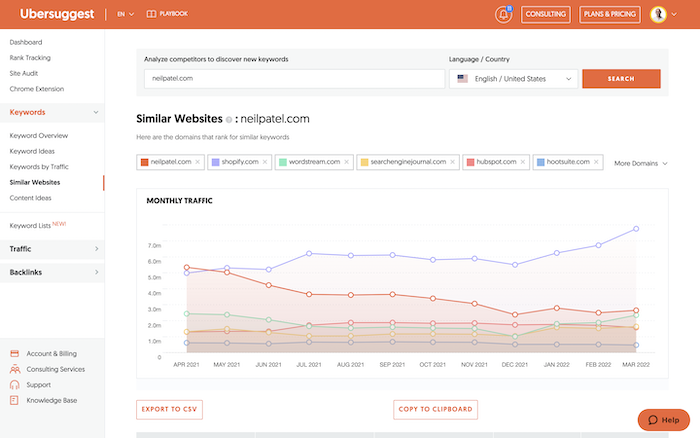The width and height of the screenshot is (700, 438).
Task: Click the competitor domain input field
Action: [x=294, y=79]
